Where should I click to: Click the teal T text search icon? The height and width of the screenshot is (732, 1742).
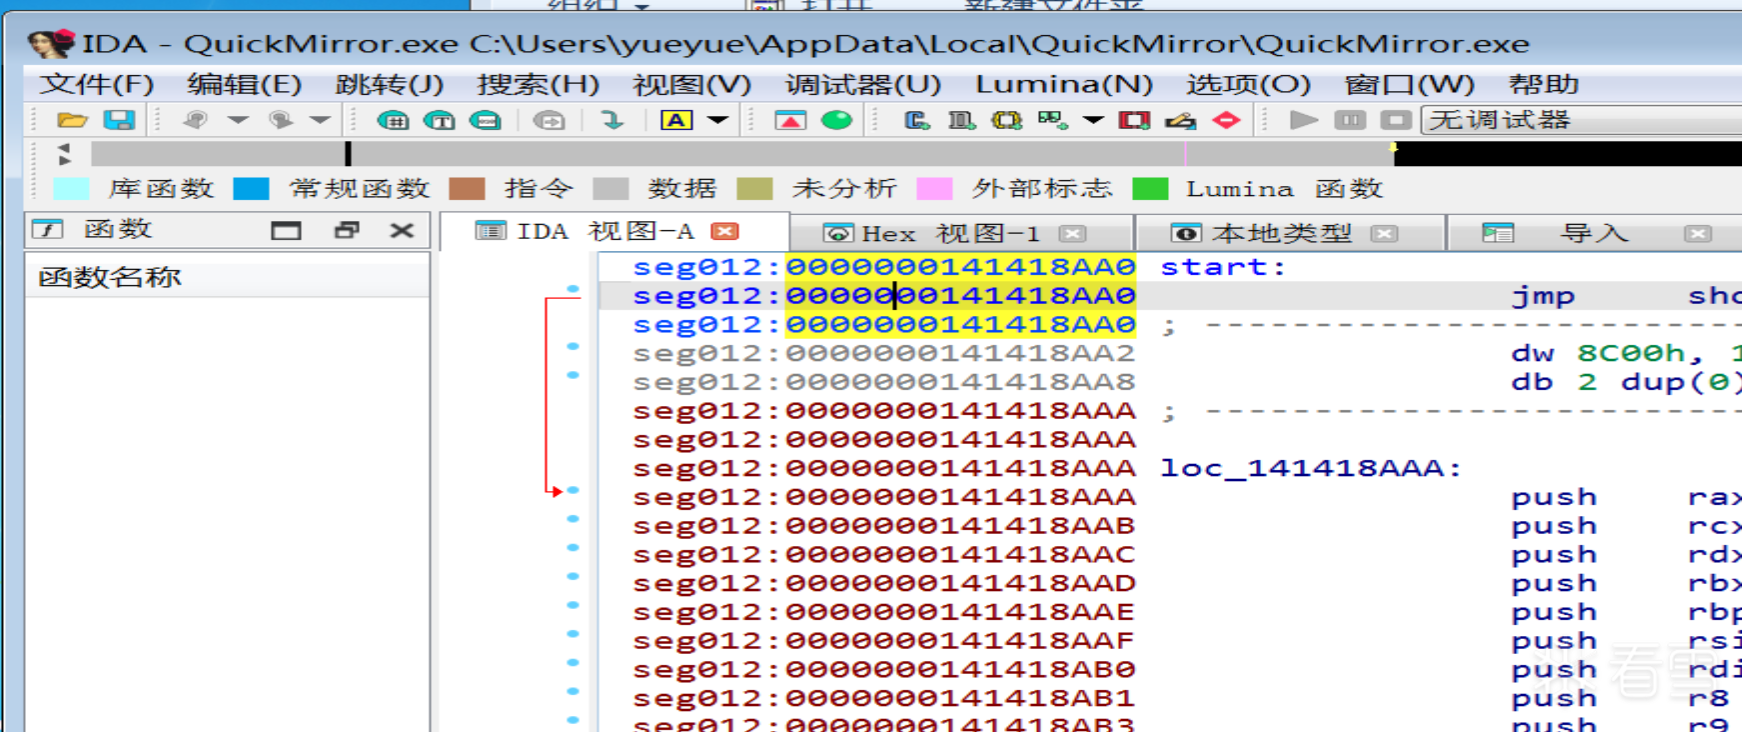click(x=439, y=121)
